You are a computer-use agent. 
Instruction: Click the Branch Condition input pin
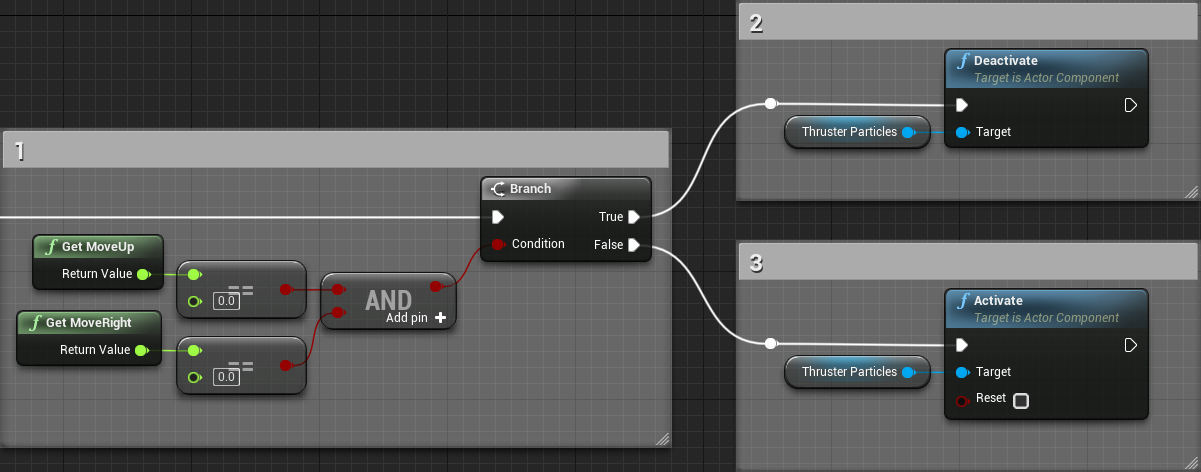(498, 245)
